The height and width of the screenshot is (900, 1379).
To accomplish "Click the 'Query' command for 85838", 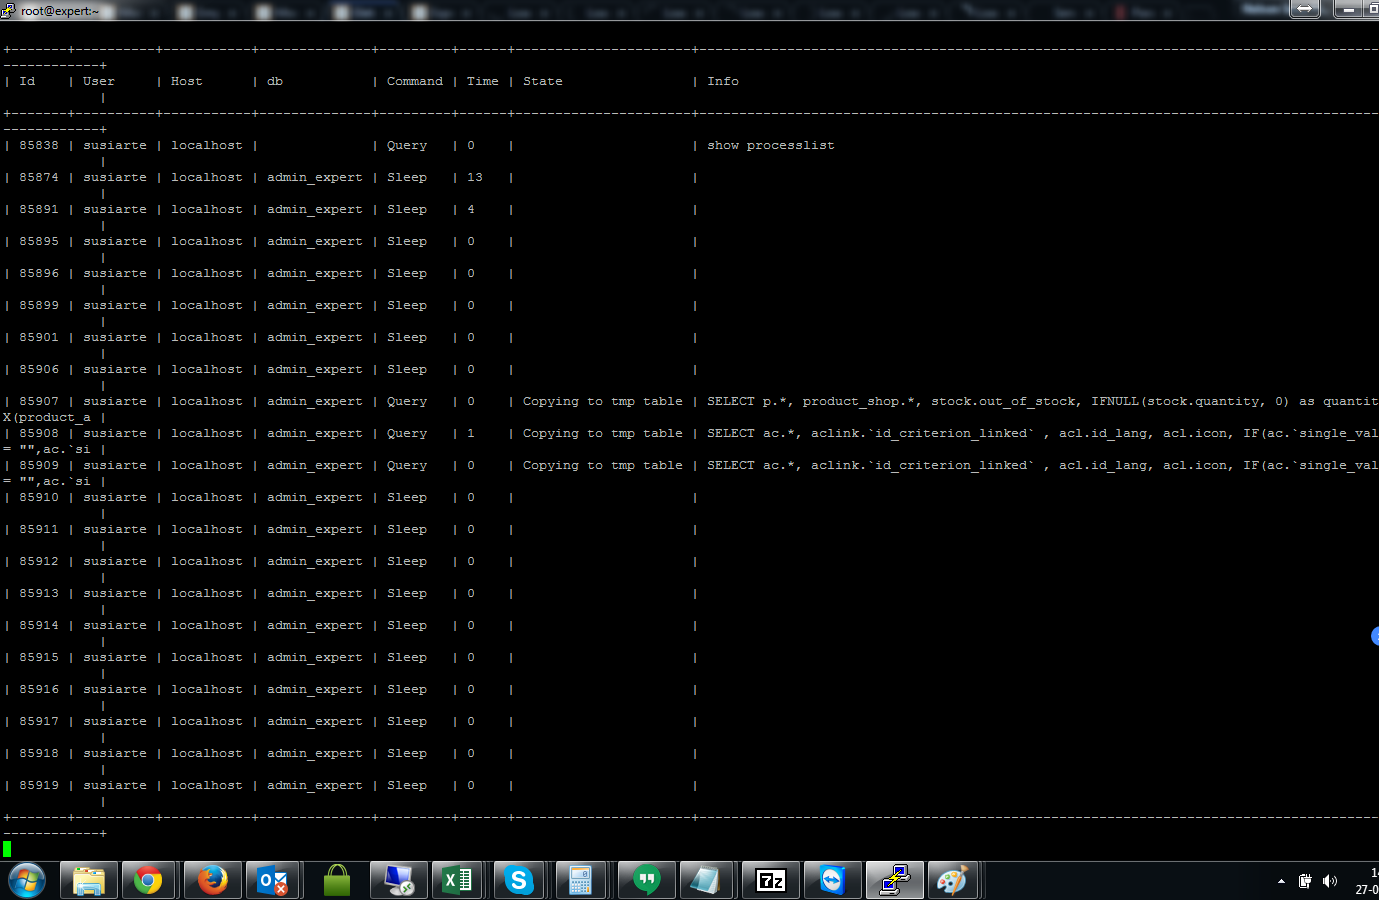I will [406, 146].
